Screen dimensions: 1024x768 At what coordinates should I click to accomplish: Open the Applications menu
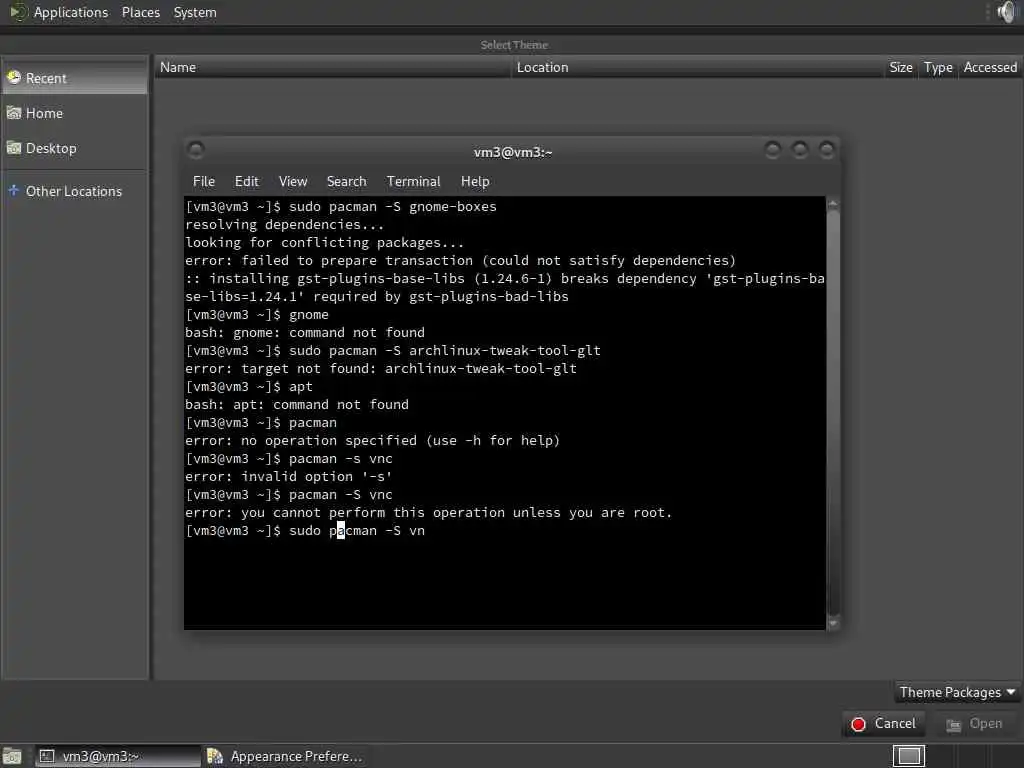pyautogui.click(x=71, y=12)
